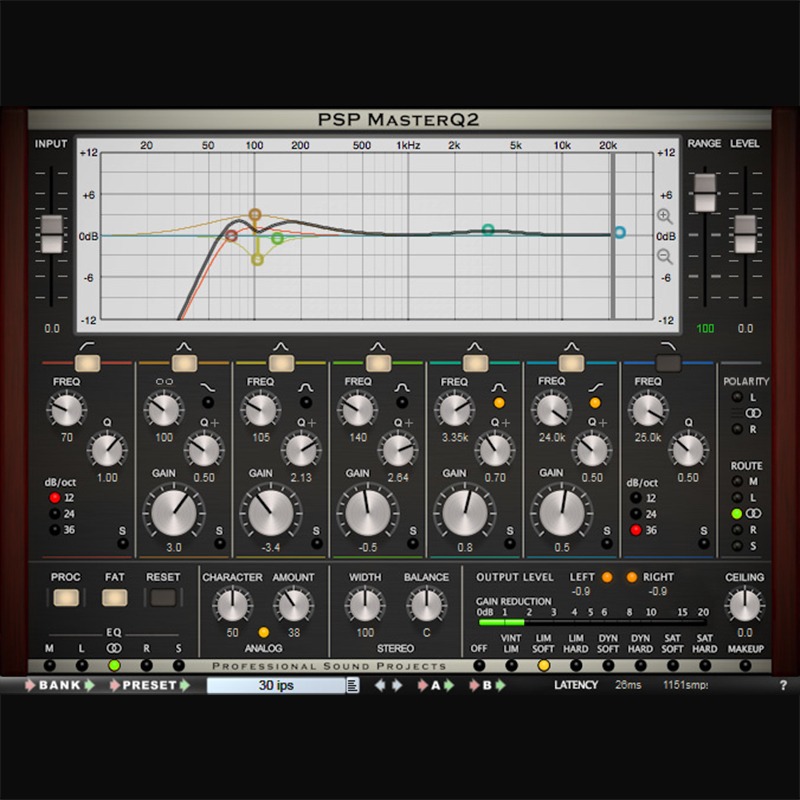The image size is (800, 800).
Task: Copy to B with the red arrow
Action: point(474,685)
